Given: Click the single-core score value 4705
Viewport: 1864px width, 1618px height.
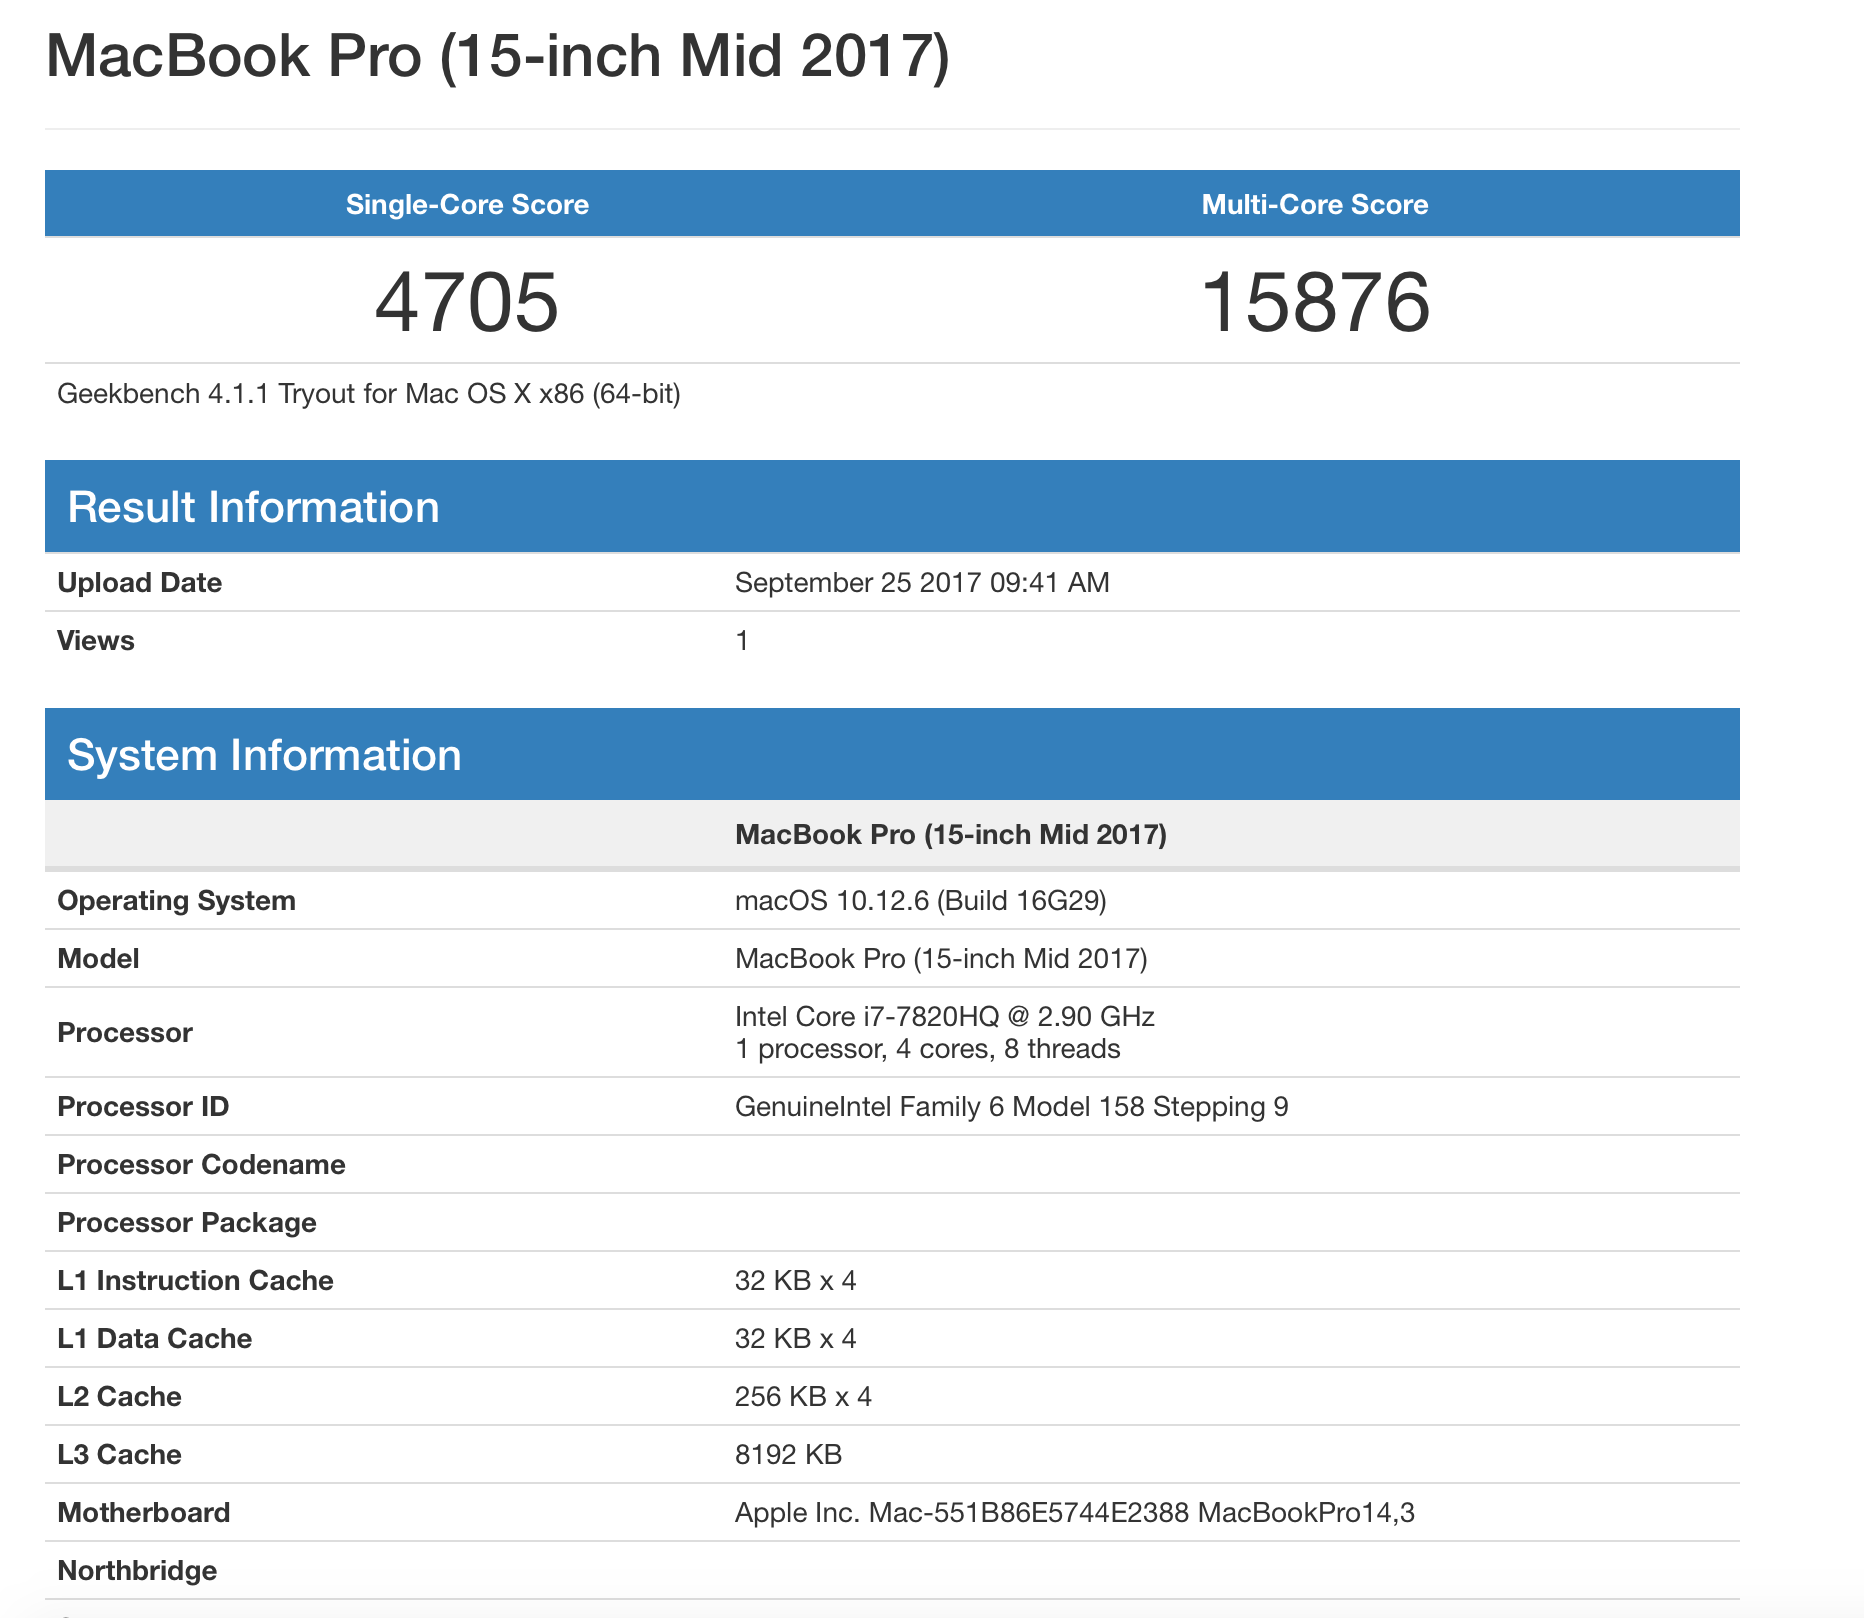Looking at the screenshot, I should pyautogui.click(x=467, y=302).
